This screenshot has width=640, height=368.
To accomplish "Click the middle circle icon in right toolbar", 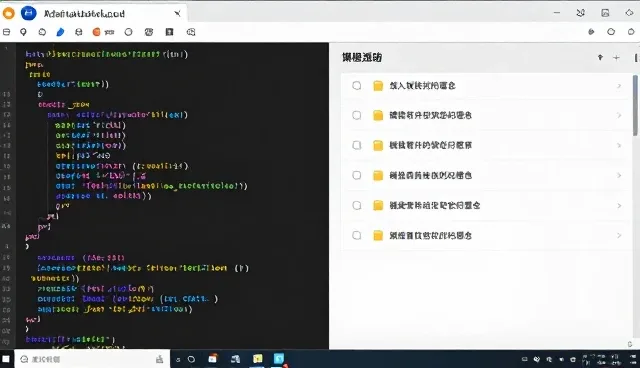I will (611, 32).
